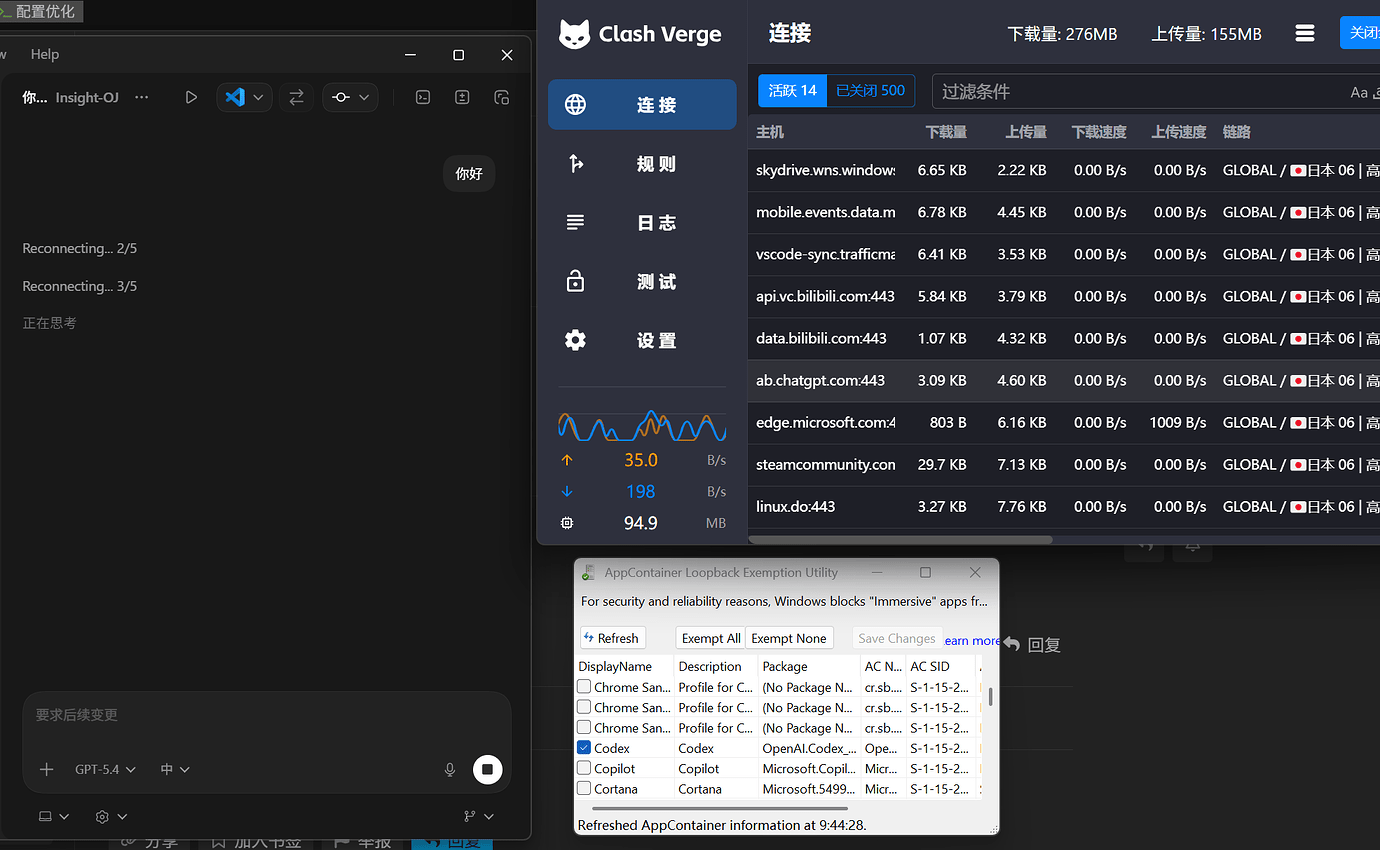Viewport: 1380px width, 850px height.
Task: Open 设置 in Clash Verge sidebar
Action: tap(642, 340)
